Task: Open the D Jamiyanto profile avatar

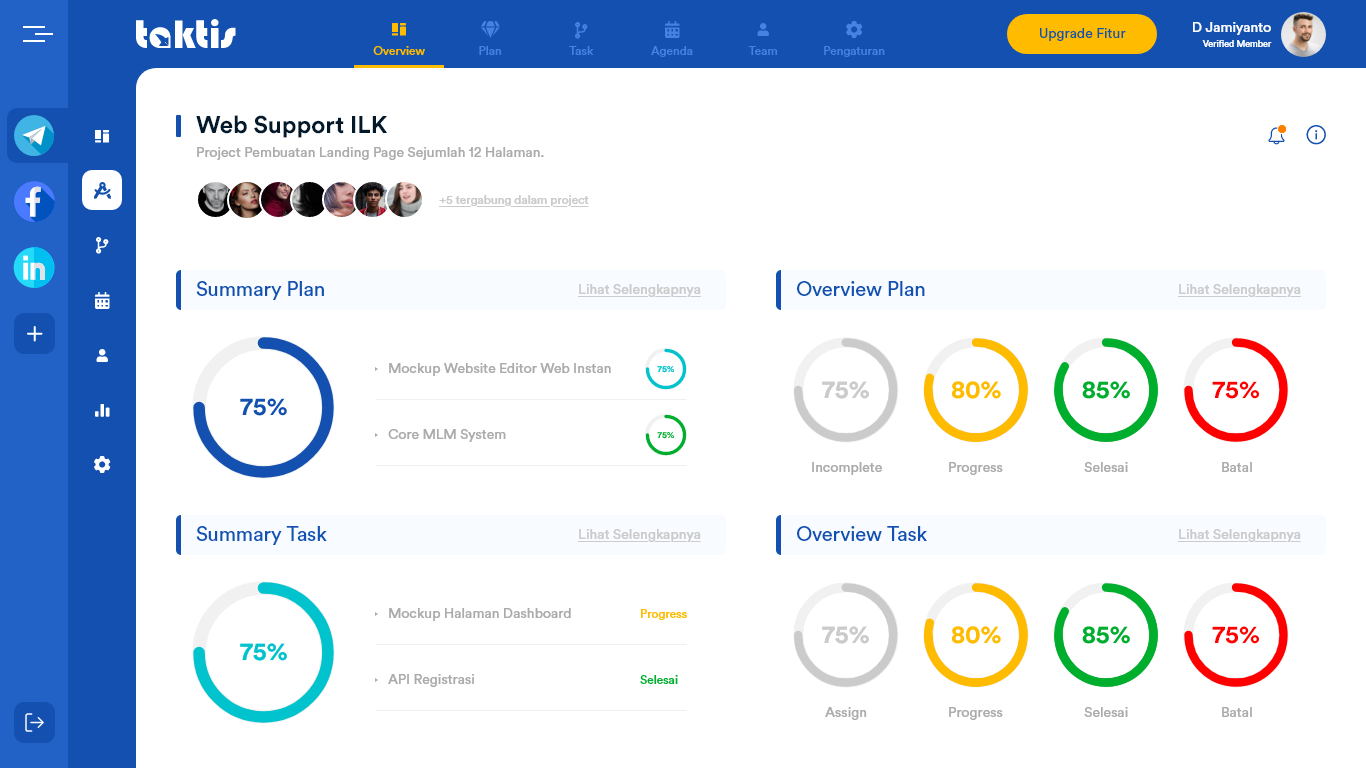Action: tap(1303, 34)
